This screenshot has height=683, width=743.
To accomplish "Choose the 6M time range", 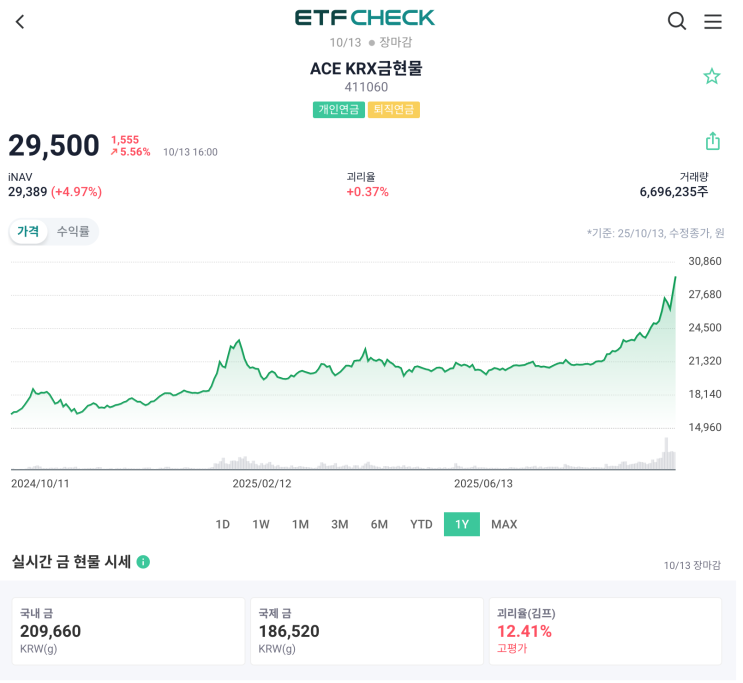I will [379, 524].
